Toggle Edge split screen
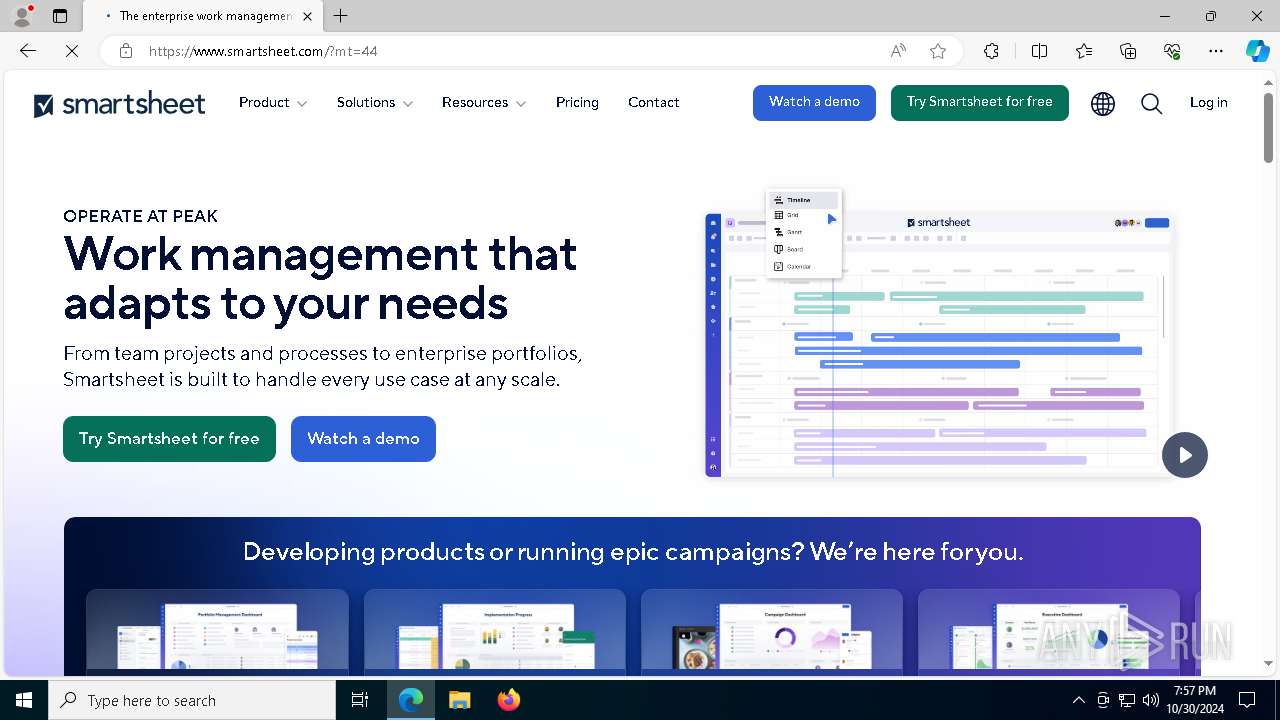This screenshot has width=1280, height=720. click(x=1039, y=51)
